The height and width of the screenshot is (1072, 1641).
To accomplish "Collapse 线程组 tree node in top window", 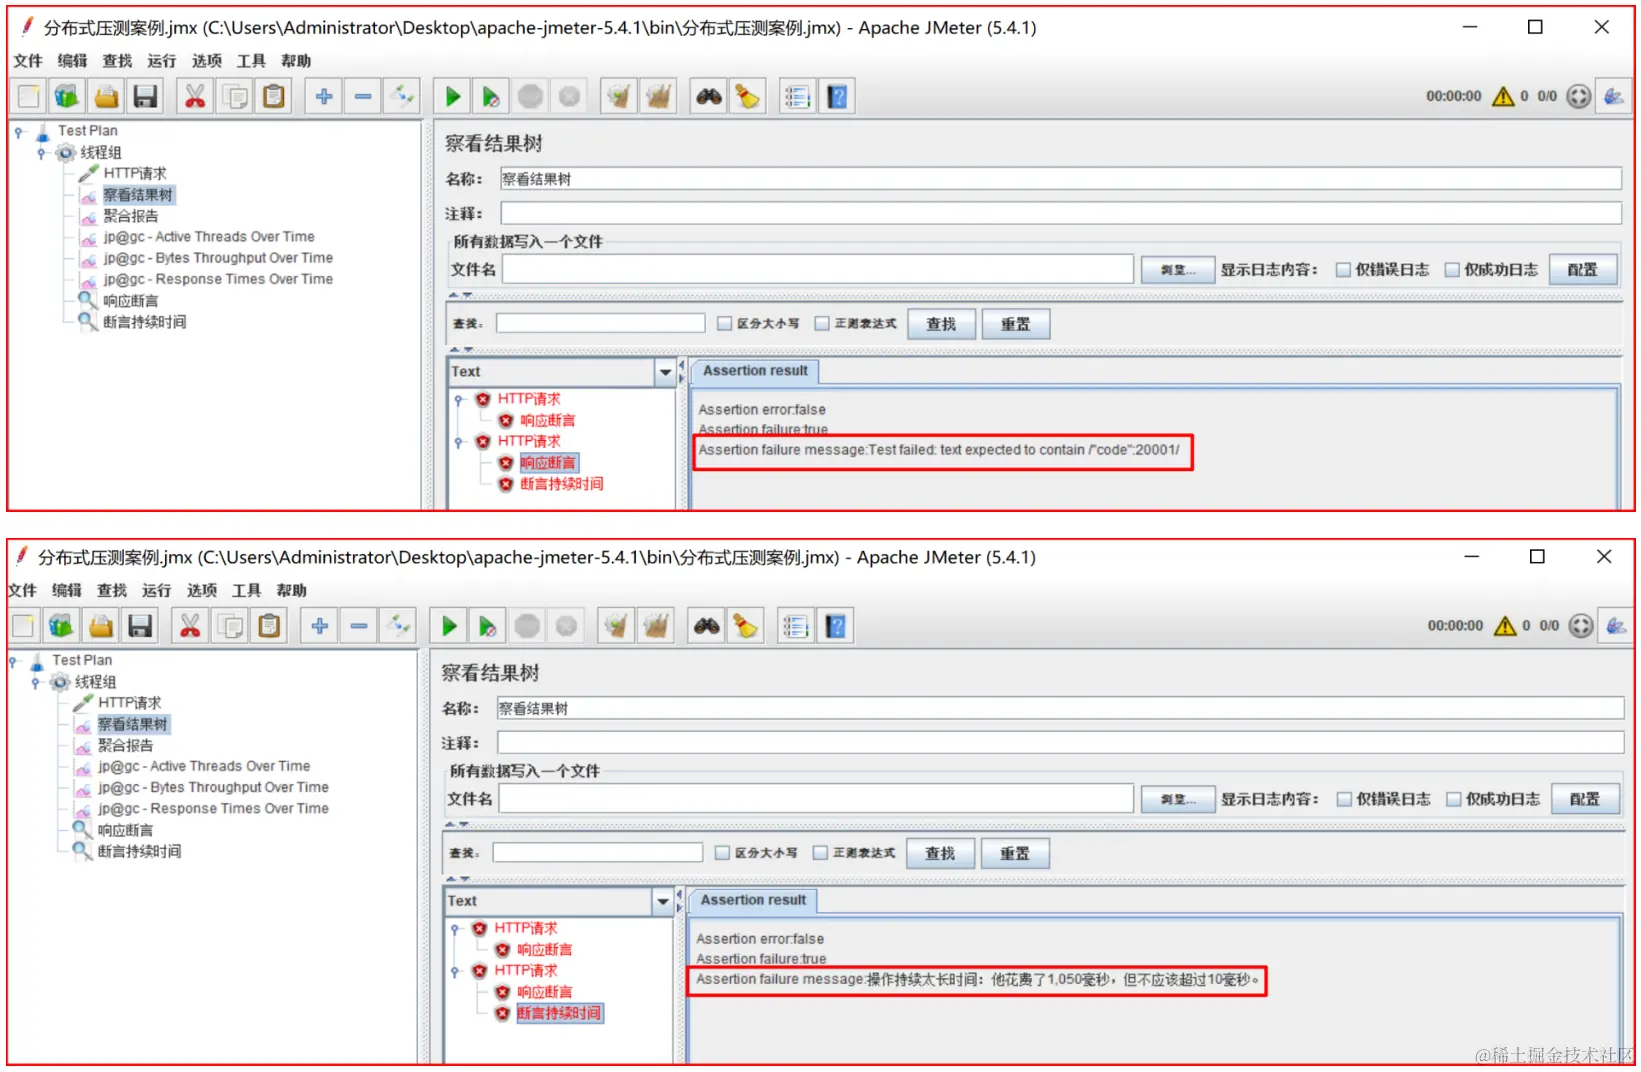I will pos(41,153).
